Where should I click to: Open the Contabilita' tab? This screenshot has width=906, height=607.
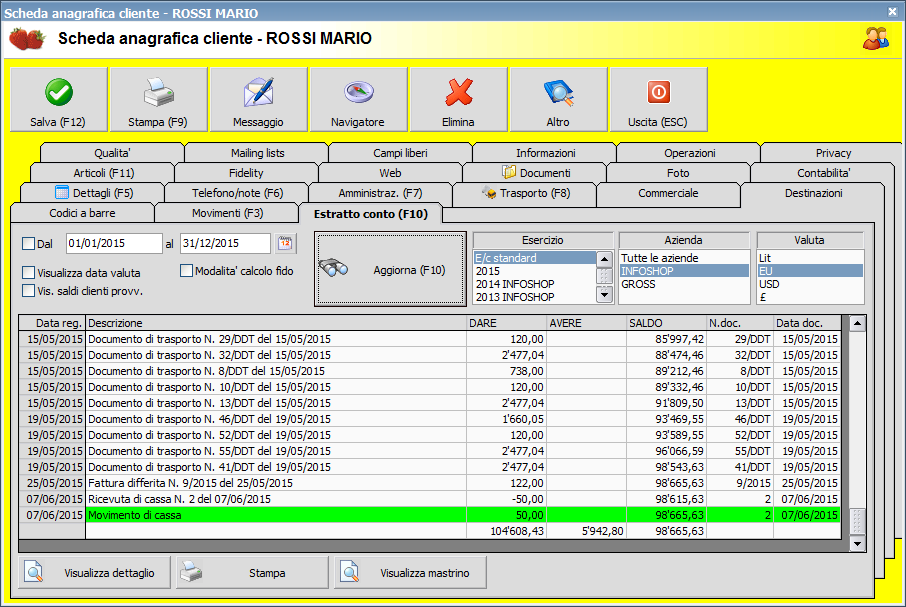tap(823, 173)
